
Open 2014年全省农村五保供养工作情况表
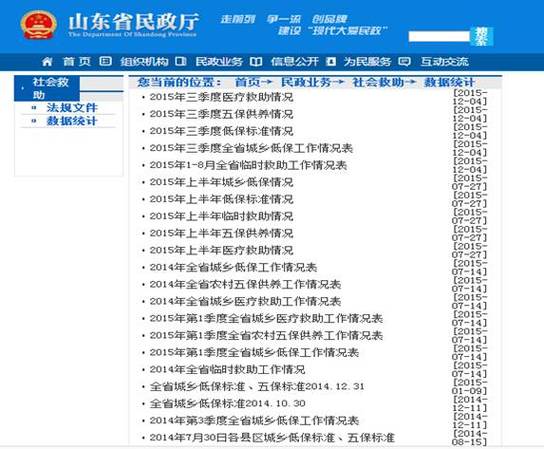[245, 284]
